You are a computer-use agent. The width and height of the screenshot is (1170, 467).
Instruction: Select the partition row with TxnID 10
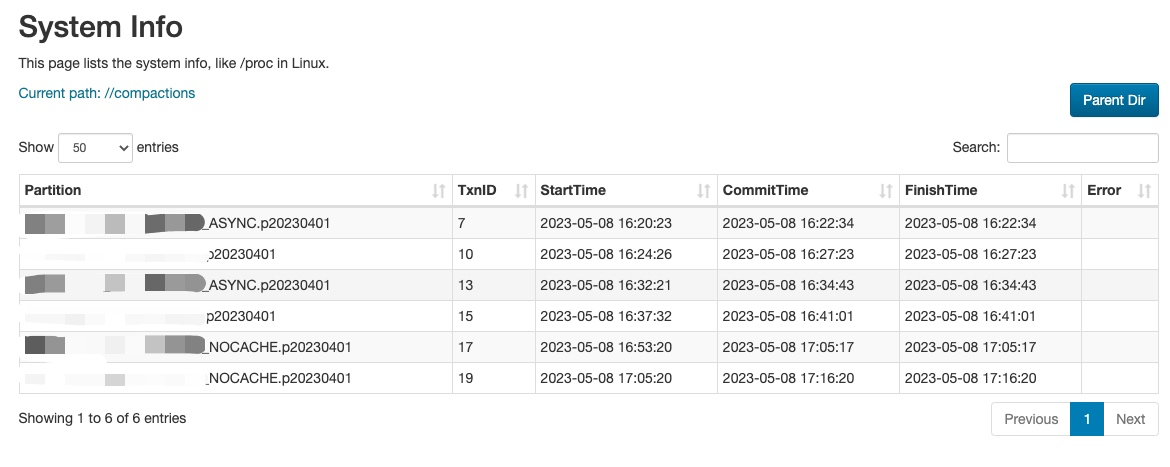coord(240,254)
